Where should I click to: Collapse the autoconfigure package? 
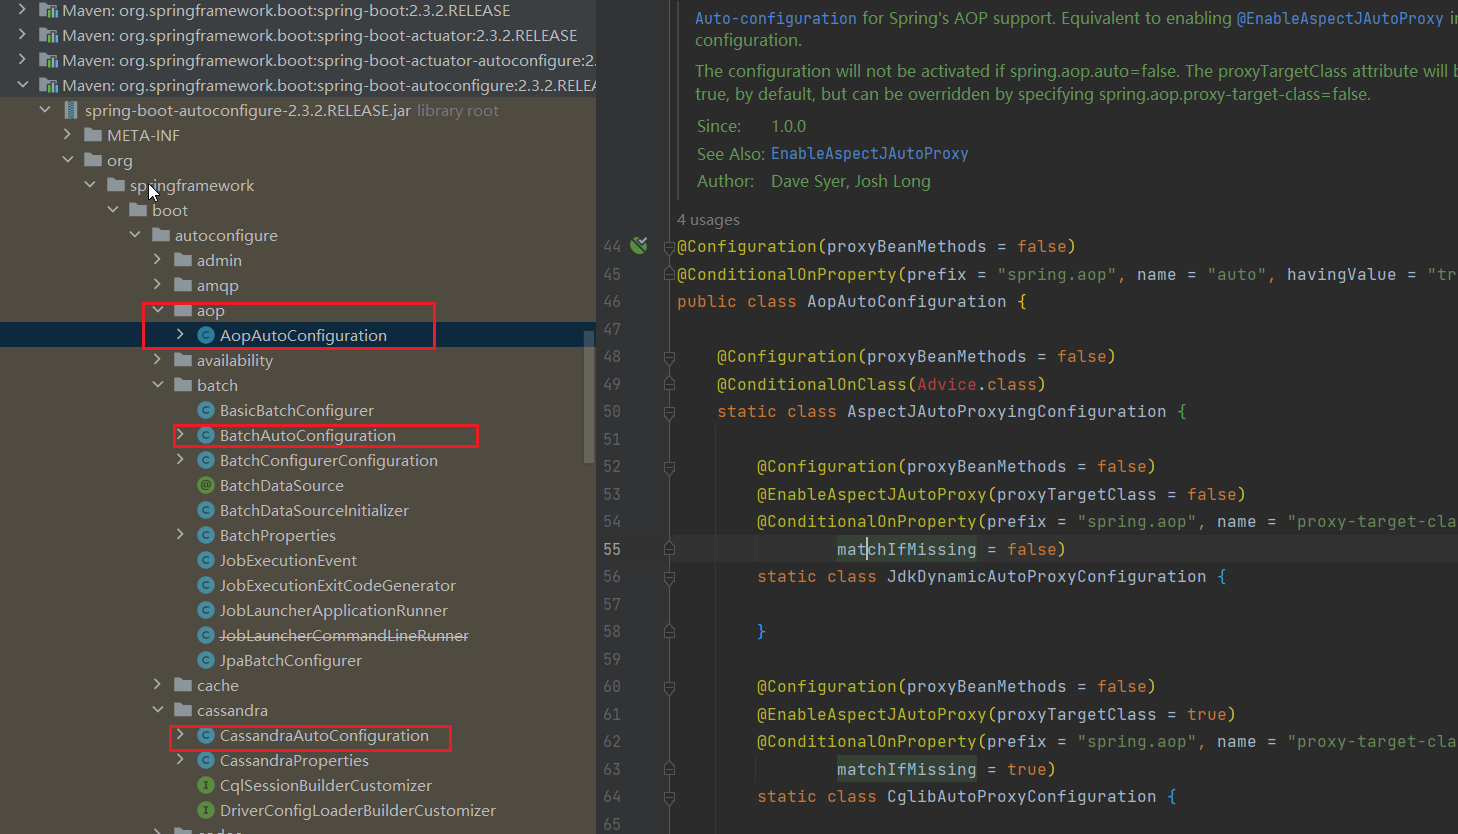coord(135,235)
